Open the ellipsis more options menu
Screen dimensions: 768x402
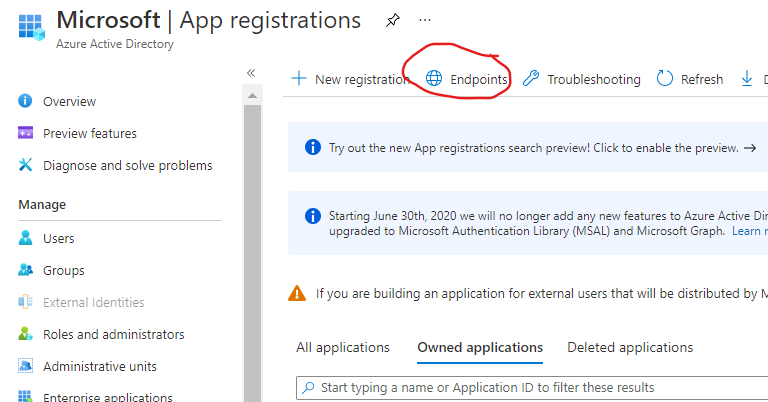coord(425,20)
